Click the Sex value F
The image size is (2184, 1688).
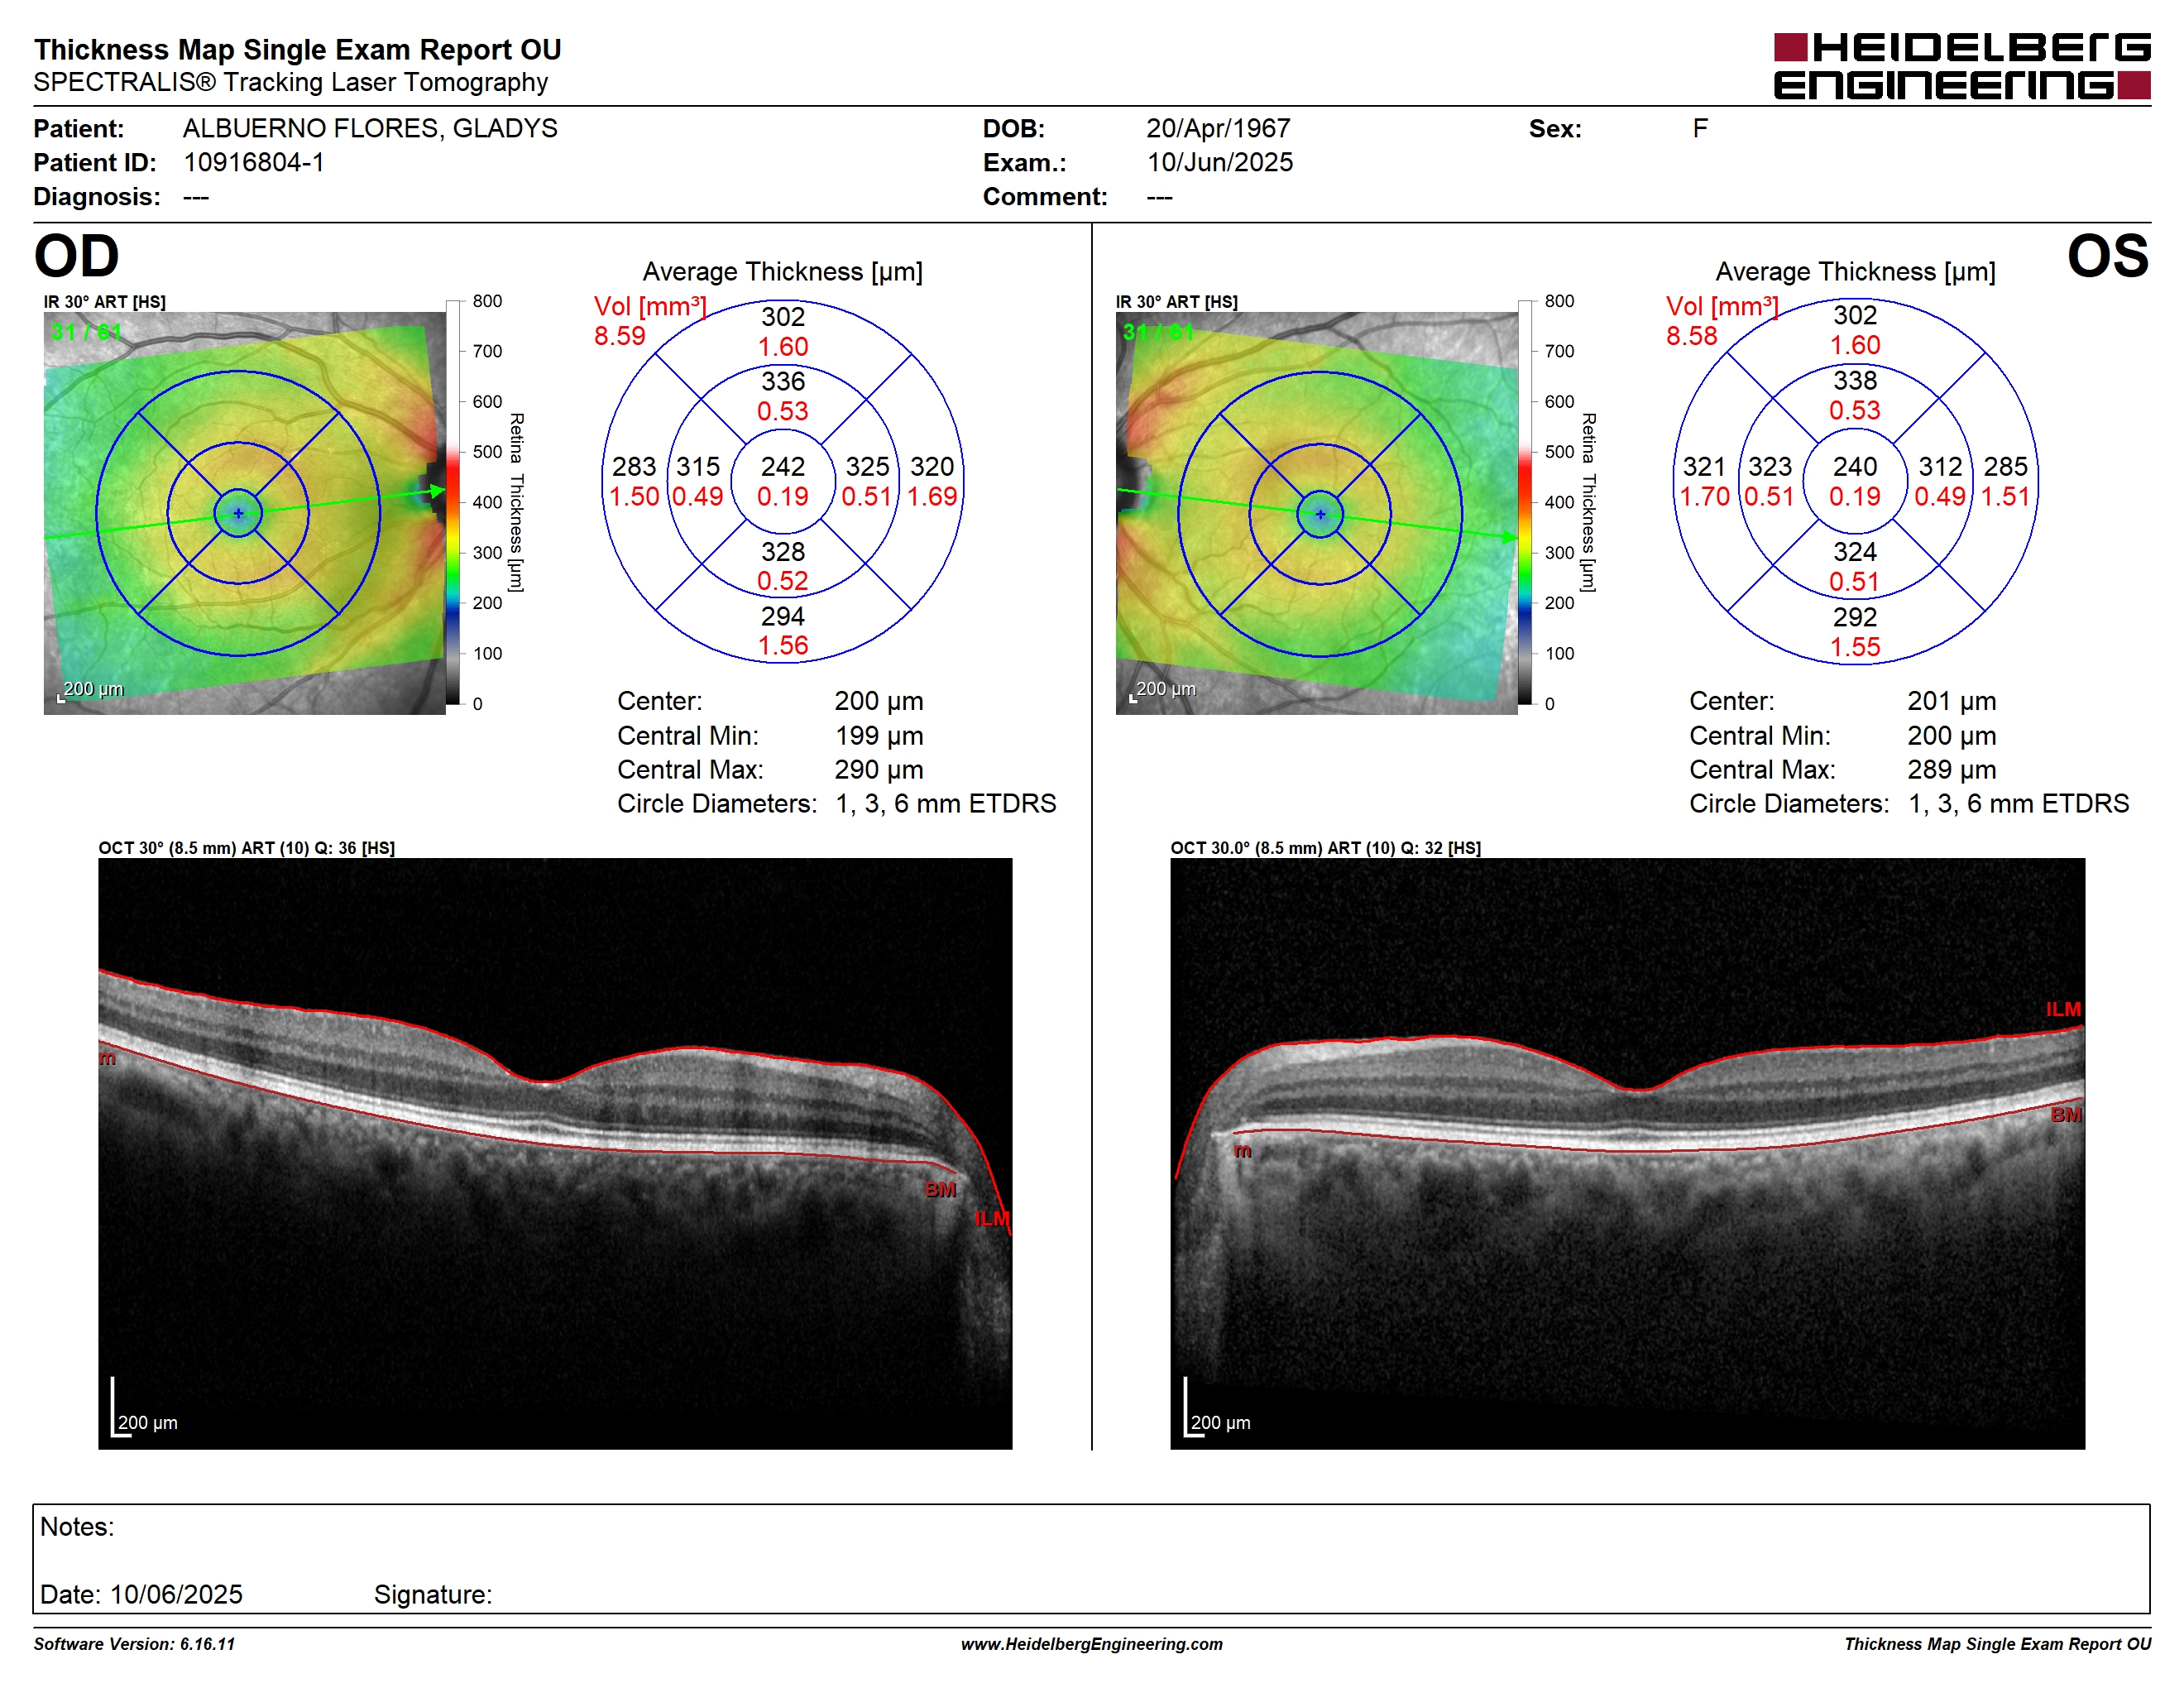1700,128
